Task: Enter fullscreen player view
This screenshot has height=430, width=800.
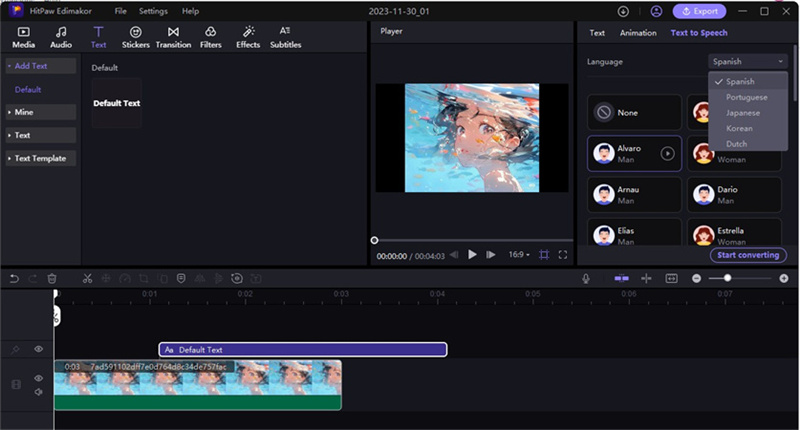Action: (563, 255)
